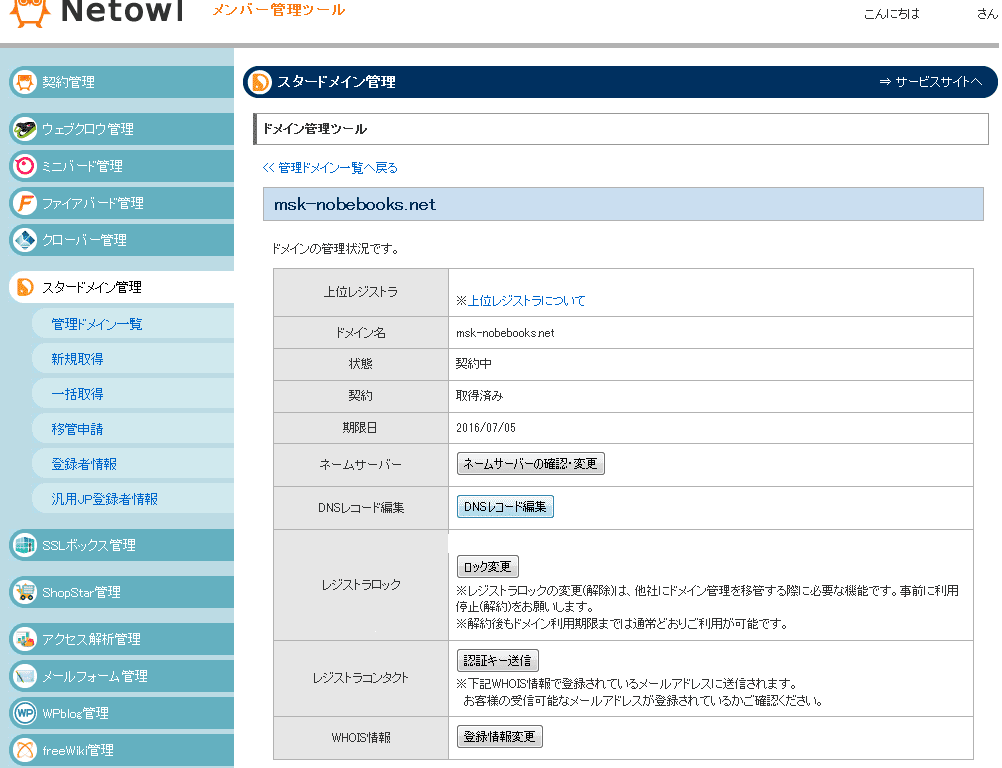Open ウェブクロウ管理 sidebar menu
This screenshot has width=1002, height=768.
121,129
